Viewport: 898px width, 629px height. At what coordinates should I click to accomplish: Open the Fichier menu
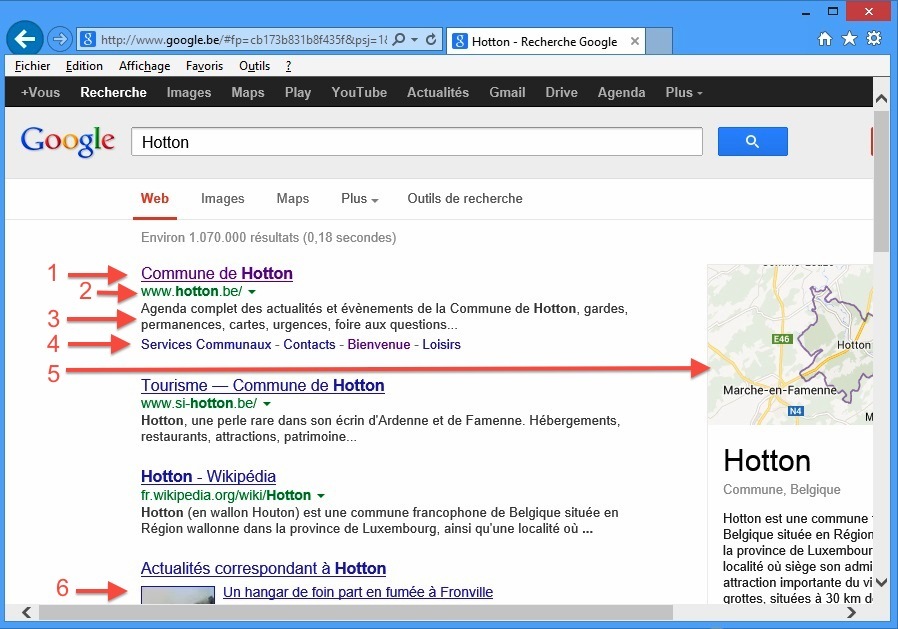click(33, 66)
